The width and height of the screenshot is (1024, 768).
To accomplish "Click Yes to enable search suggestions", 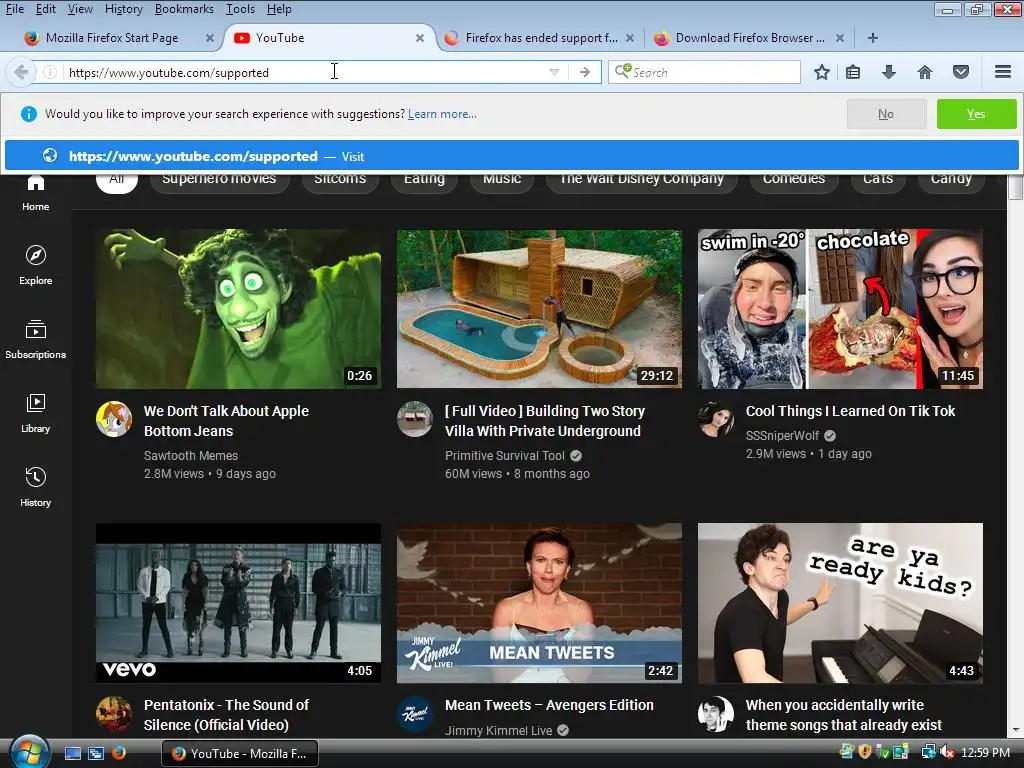I will 976,114.
